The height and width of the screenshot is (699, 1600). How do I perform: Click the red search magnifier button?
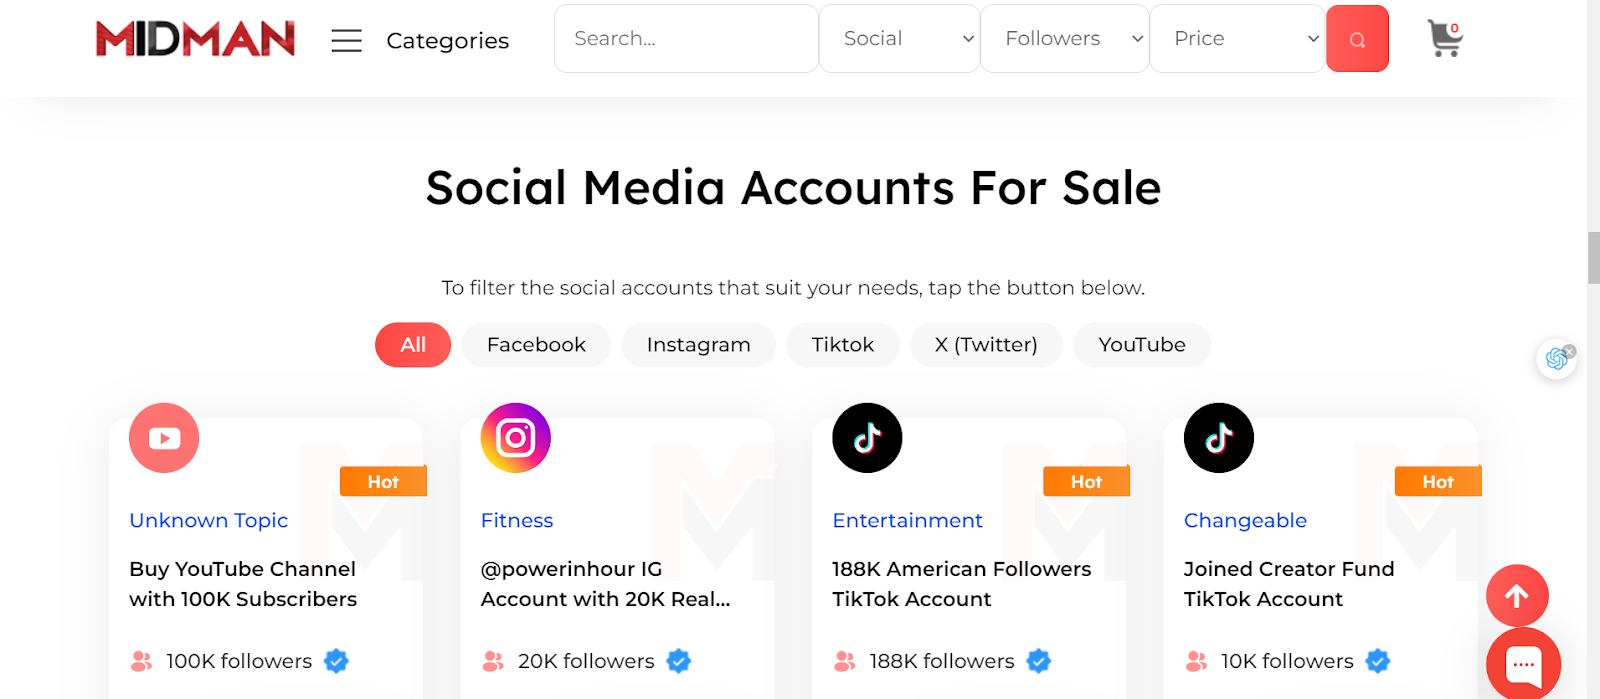pyautogui.click(x=1357, y=39)
